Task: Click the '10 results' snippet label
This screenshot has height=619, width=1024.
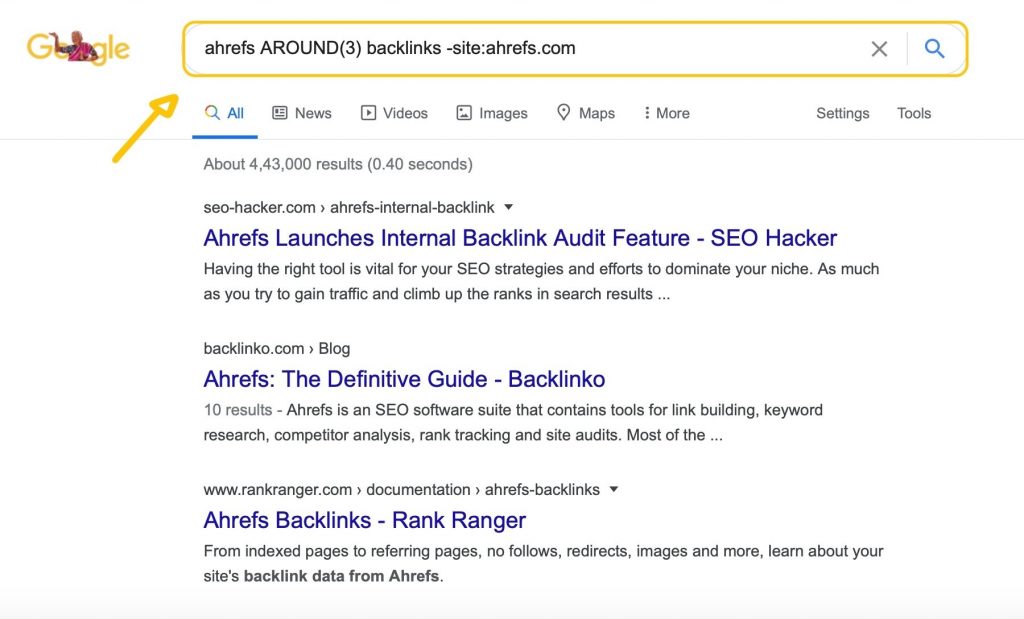Action: point(238,410)
